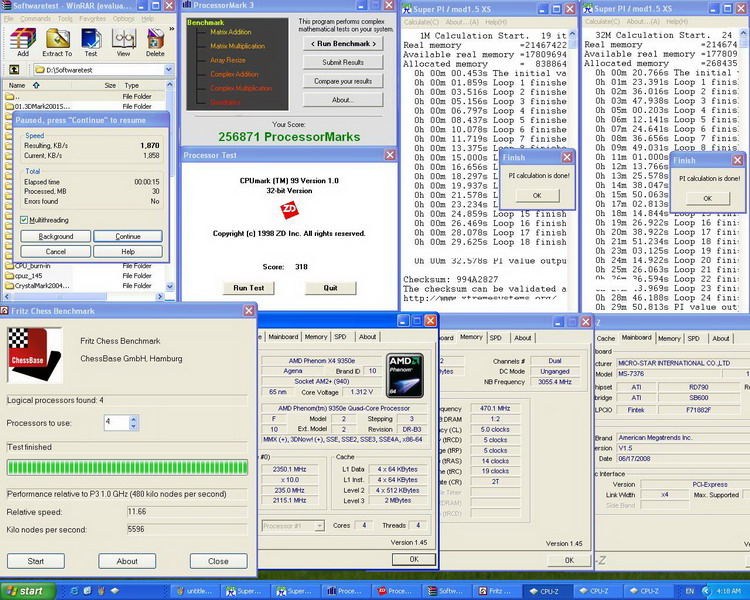Open the WinRAR Options menu
This screenshot has height=600, width=750.
pos(123,18)
